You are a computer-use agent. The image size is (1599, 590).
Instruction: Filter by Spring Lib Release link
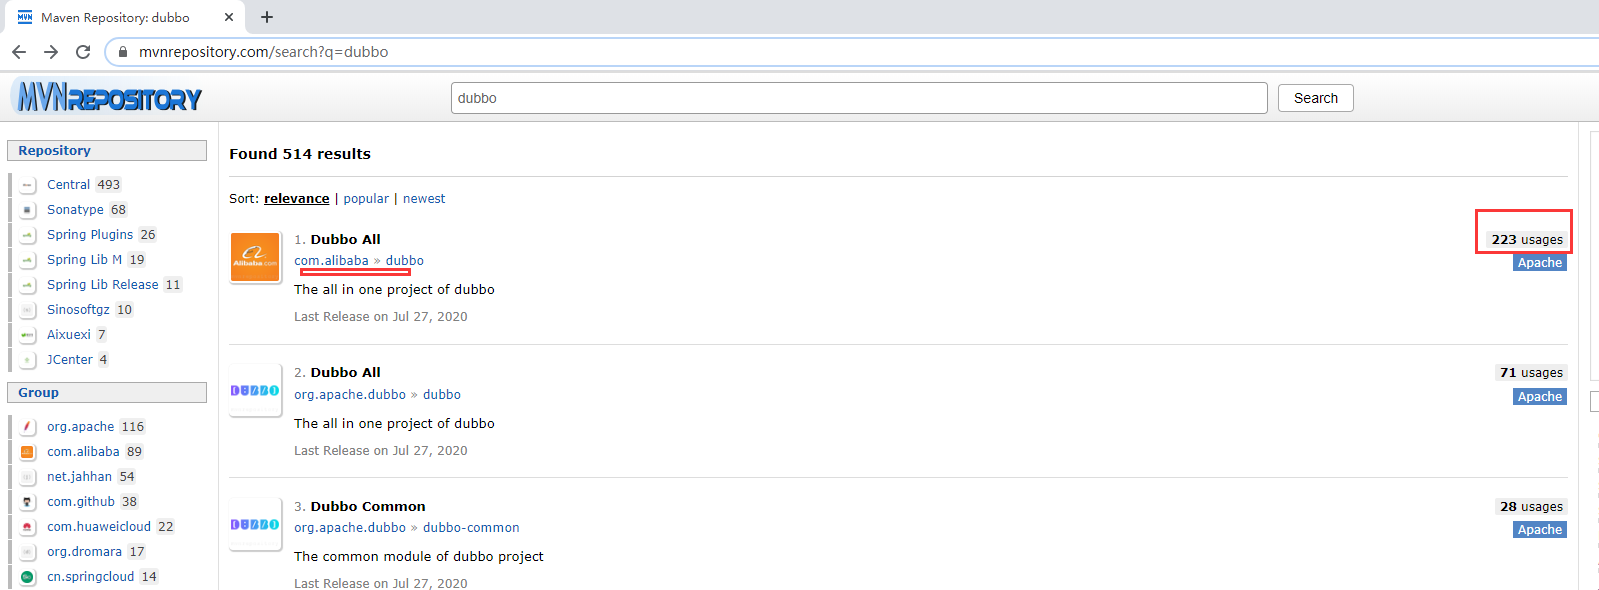coord(103,285)
